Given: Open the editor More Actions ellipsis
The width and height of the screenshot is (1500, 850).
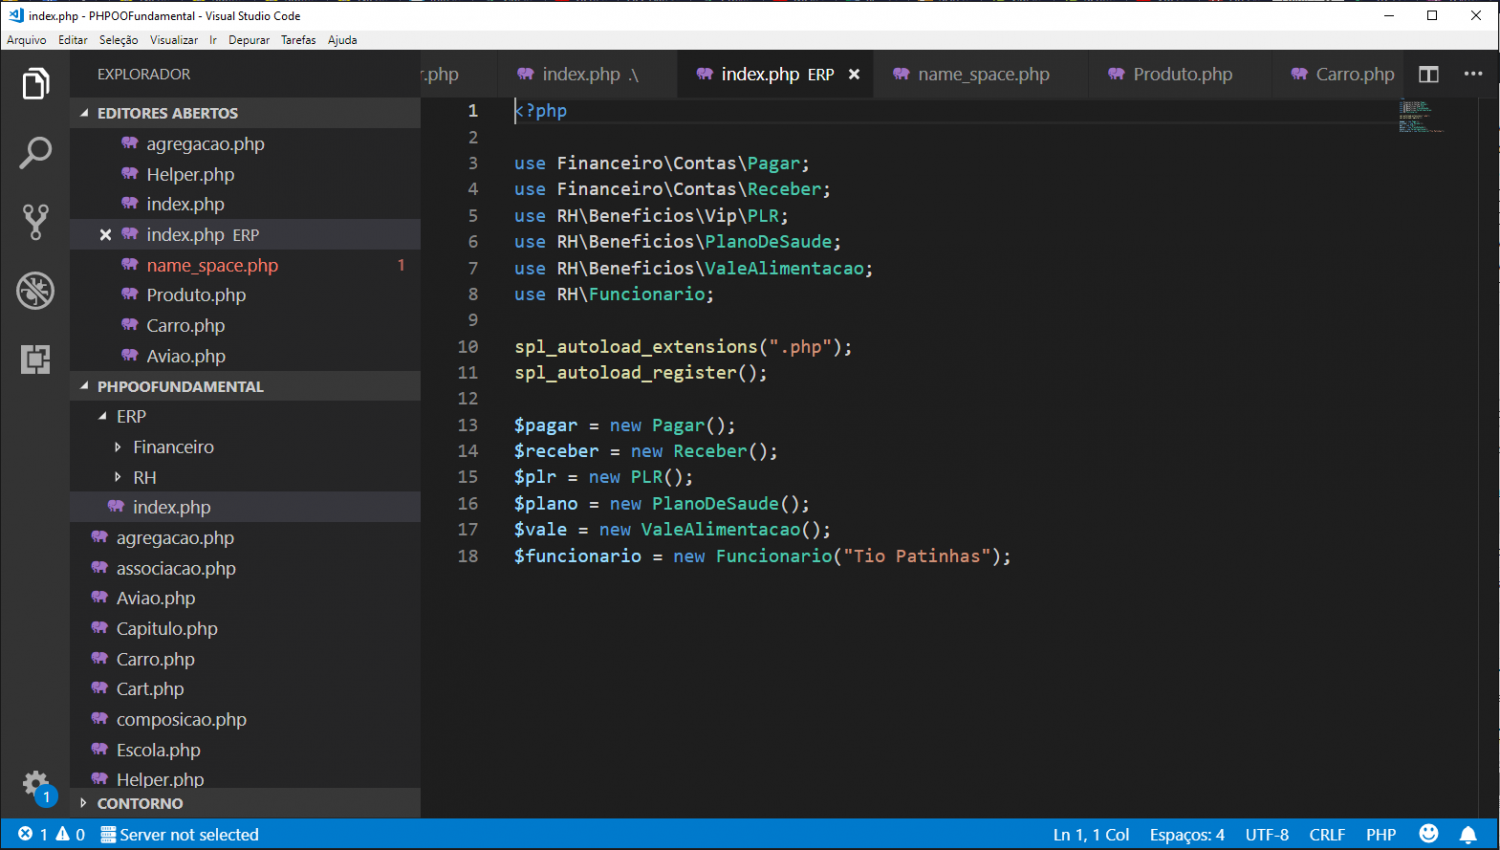Looking at the screenshot, I should point(1473,74).
